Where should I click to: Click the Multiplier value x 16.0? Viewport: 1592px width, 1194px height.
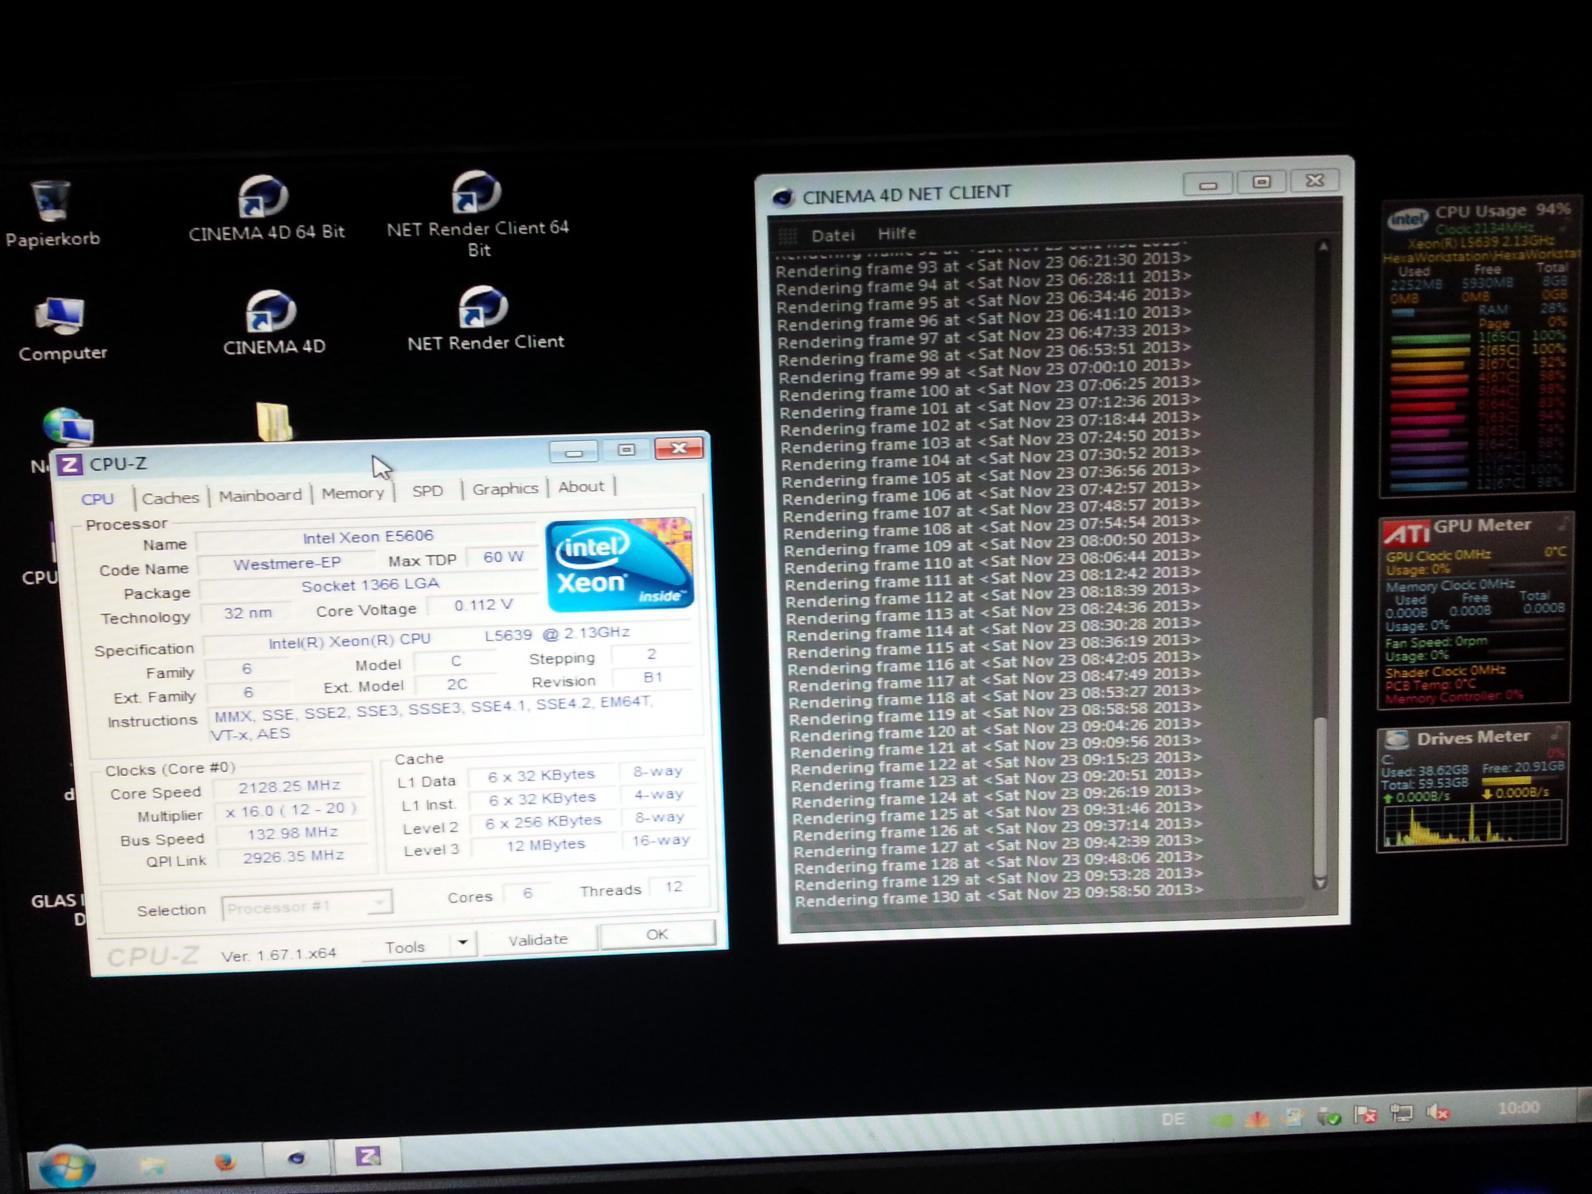290,810
